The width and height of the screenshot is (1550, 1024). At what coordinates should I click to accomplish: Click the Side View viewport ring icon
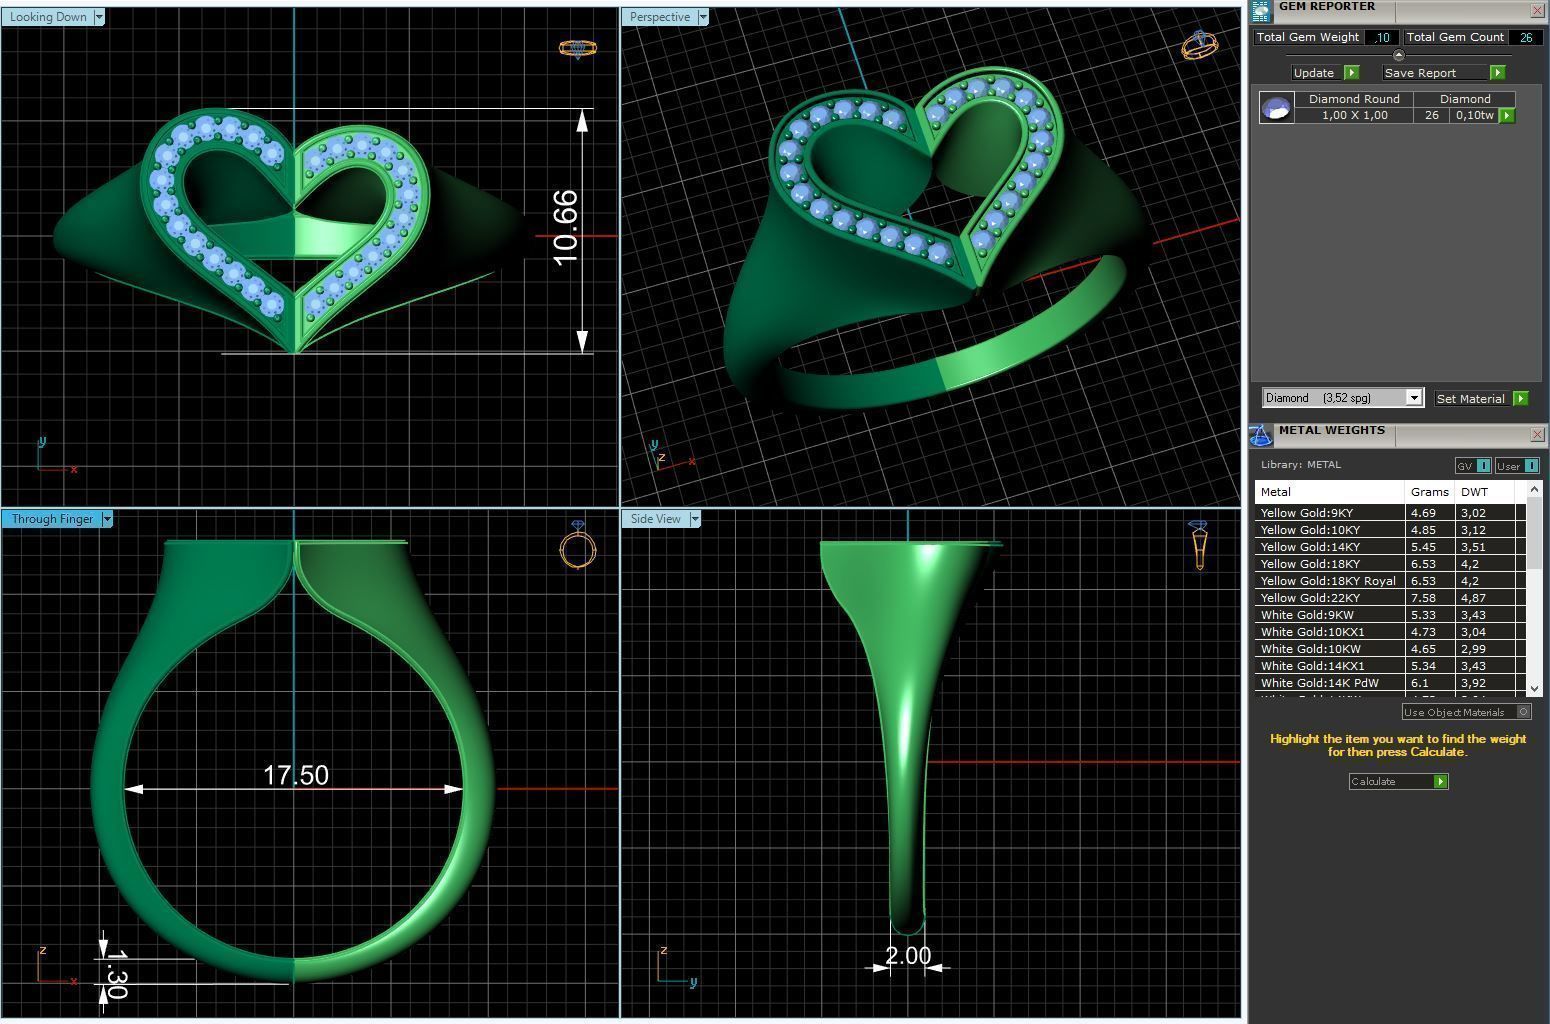pos(1199,545)
